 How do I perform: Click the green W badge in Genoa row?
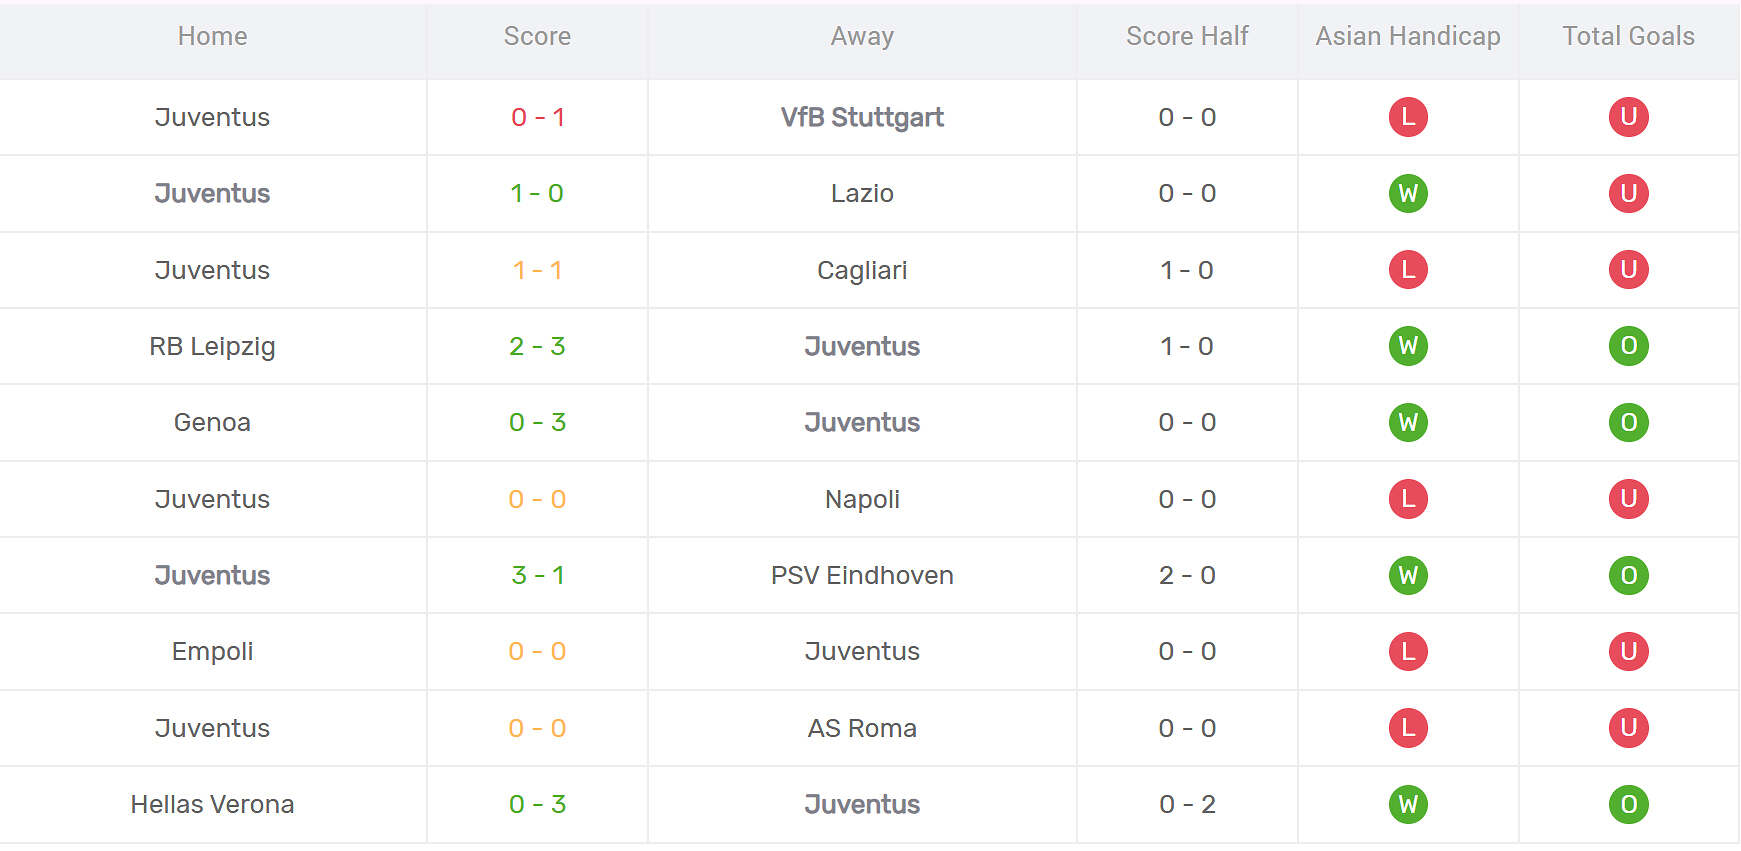1408,422
